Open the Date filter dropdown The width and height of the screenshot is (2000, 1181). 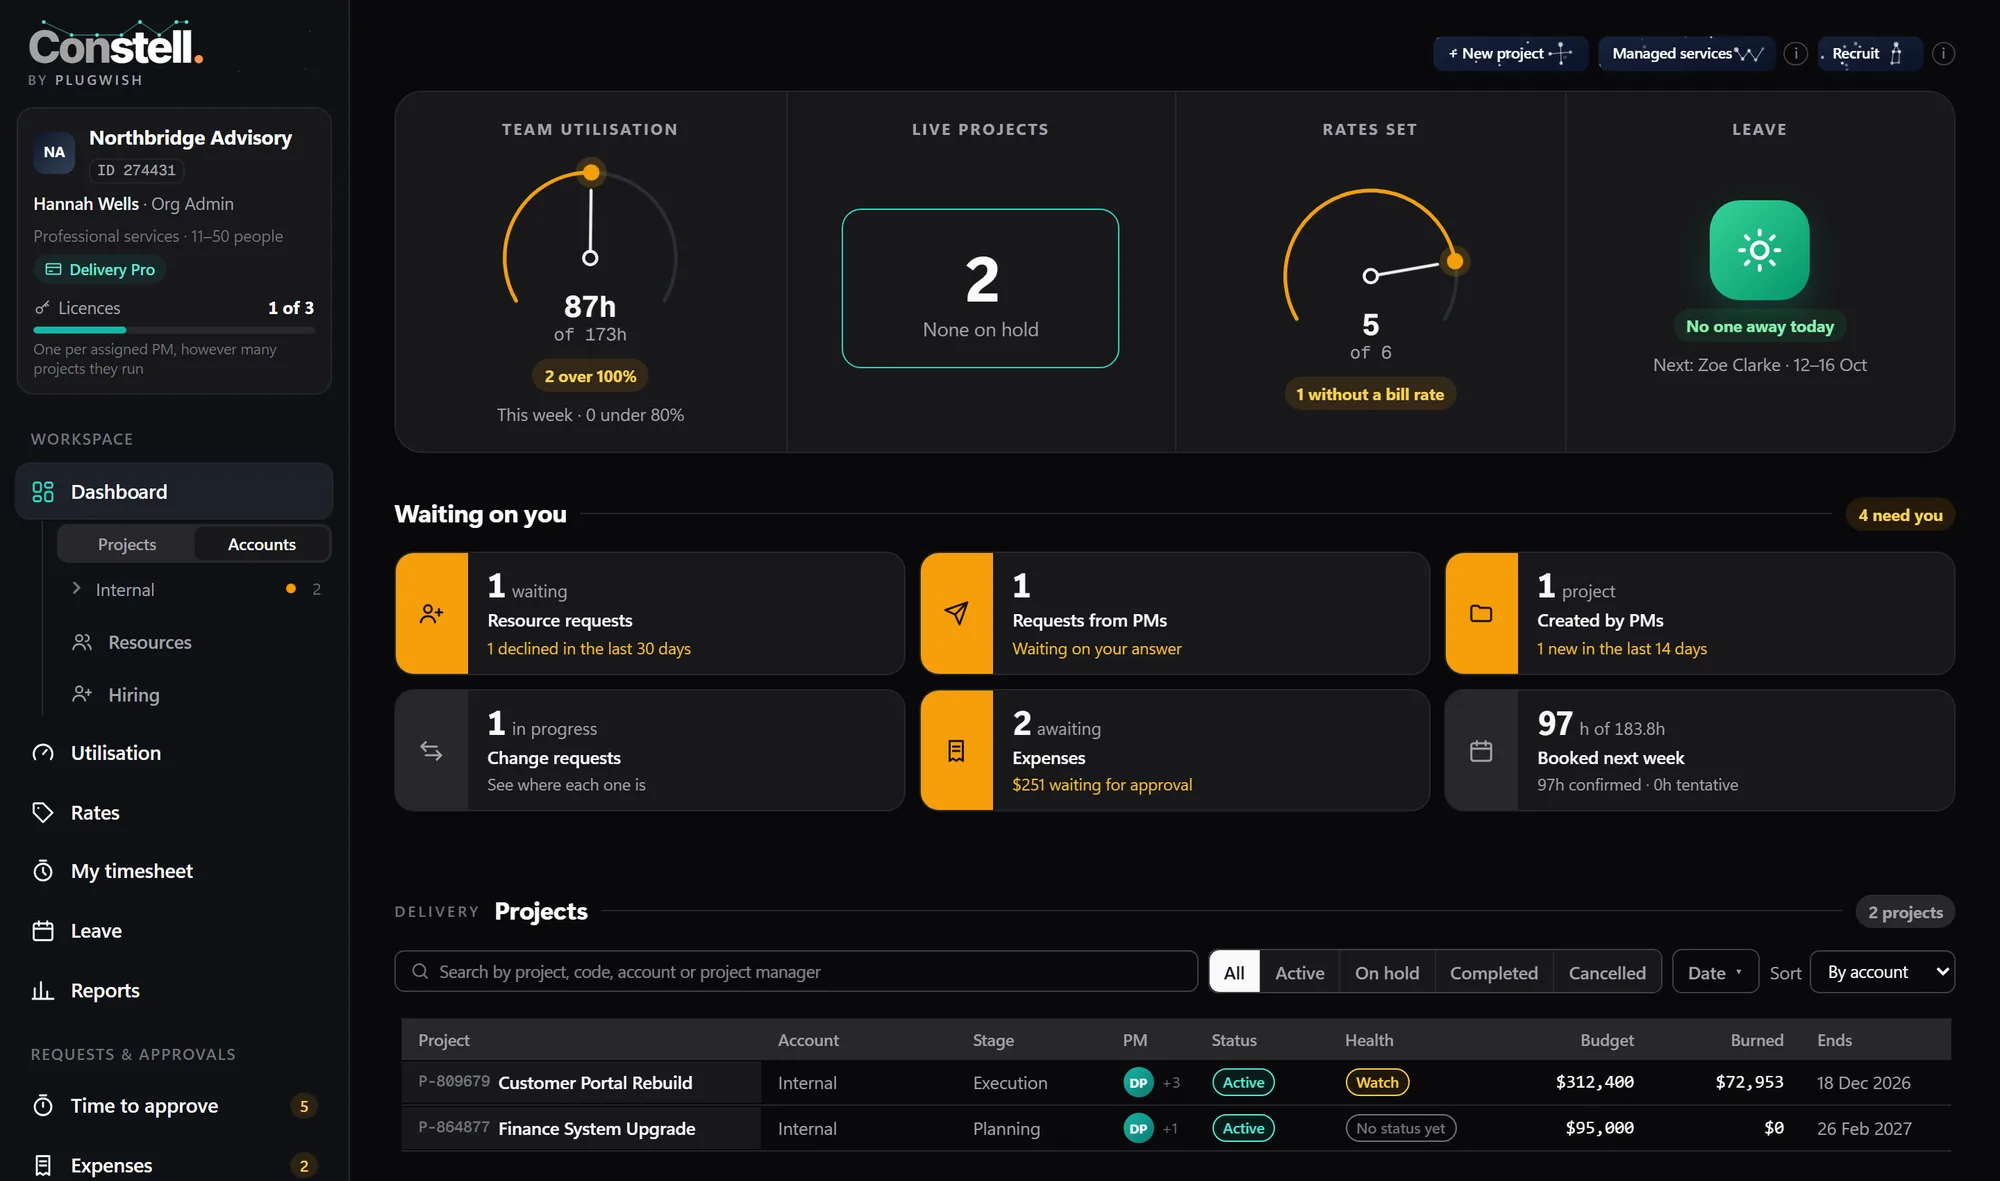coord(1715,973)
